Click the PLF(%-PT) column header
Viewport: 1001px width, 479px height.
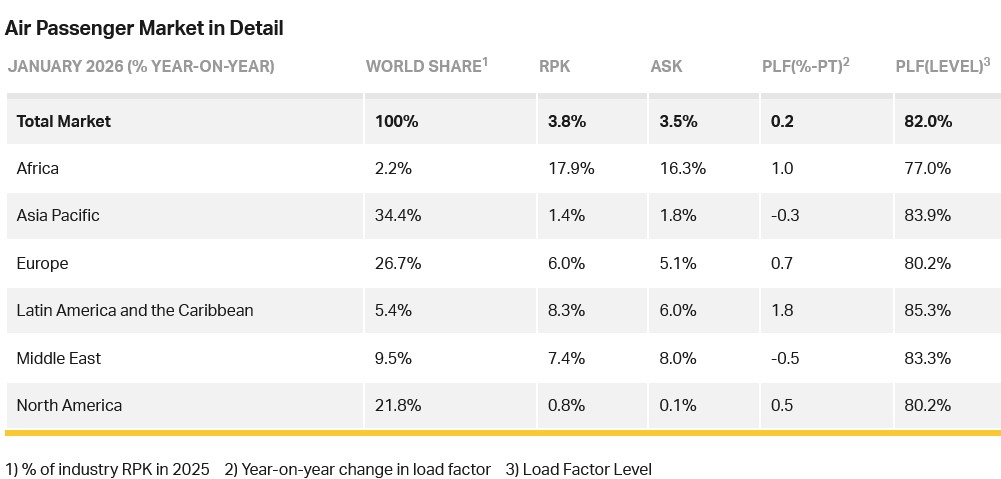tap(804, 67)
